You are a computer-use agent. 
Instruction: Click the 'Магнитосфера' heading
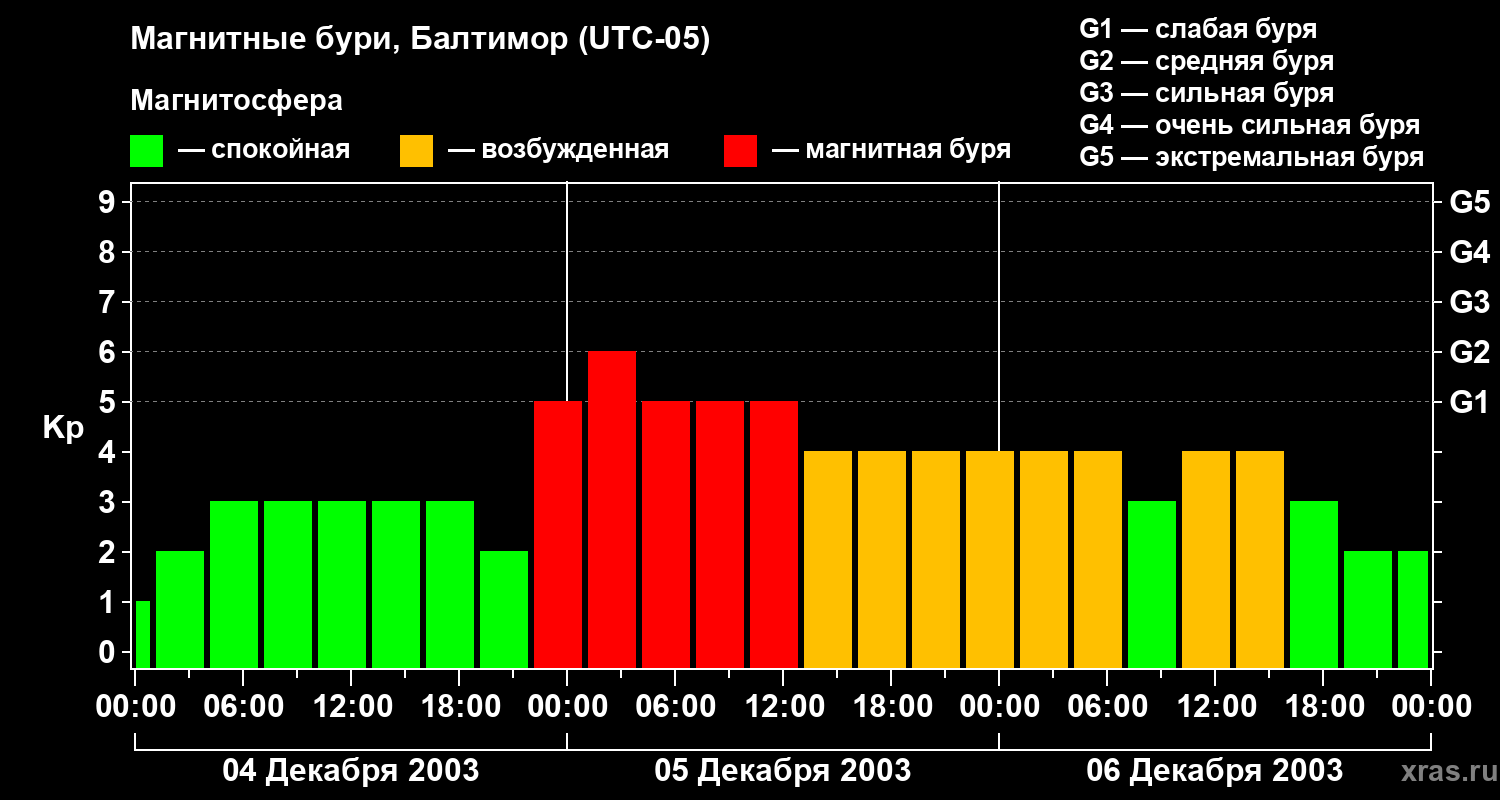237,101
